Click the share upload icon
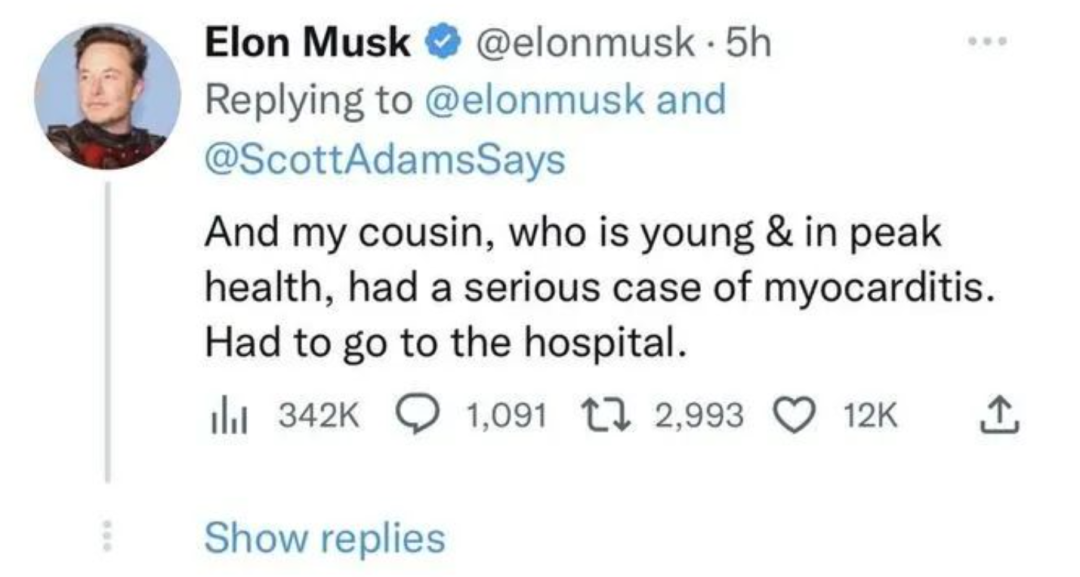 pos(1001,413)
